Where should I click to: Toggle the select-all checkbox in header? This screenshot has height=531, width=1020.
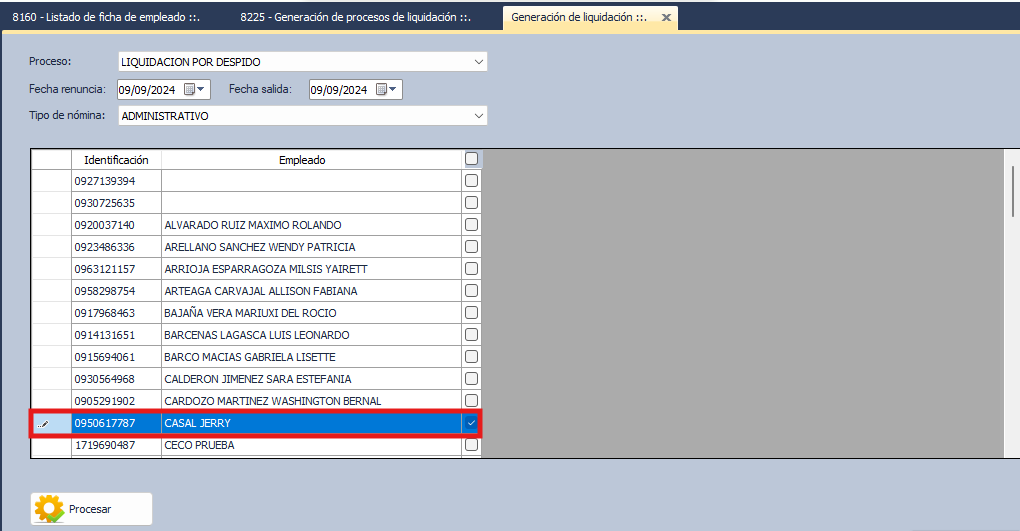point(472,159)
